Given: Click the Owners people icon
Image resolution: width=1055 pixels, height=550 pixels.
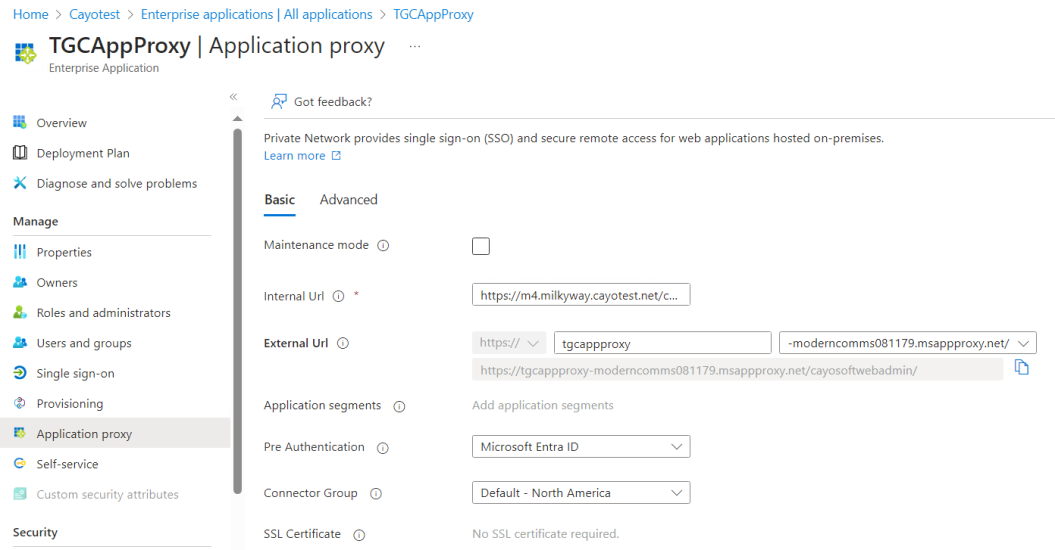Looking at the screenshot, I should (20, 282).
